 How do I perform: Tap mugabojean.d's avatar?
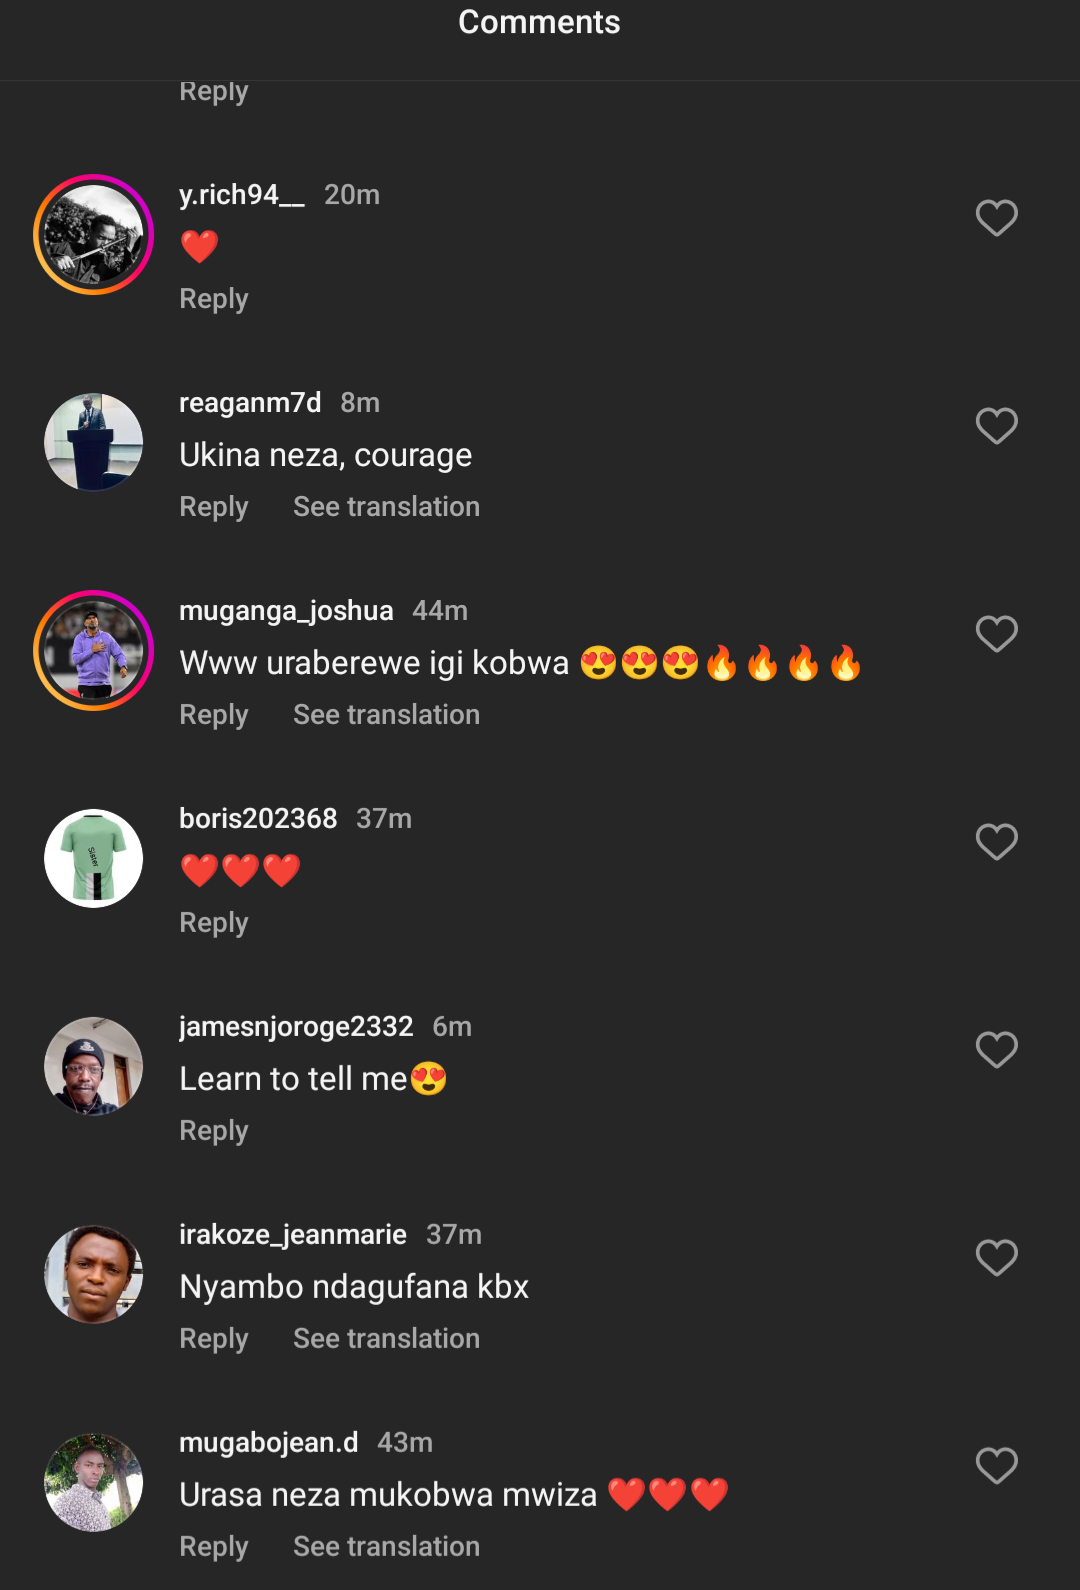93,1482
